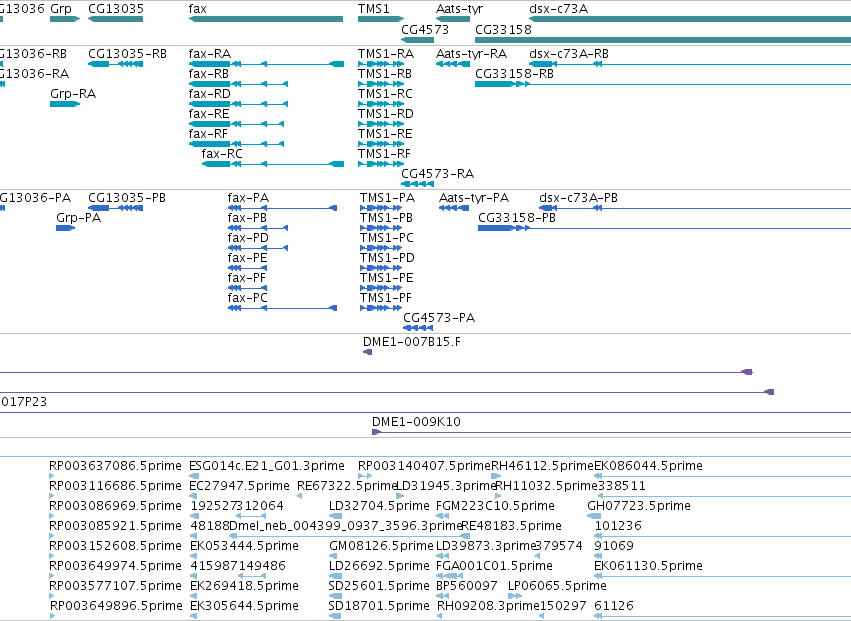Click the TMS1 gene label
This screenshot has width=851, height=621.
(x=374, y=9)
